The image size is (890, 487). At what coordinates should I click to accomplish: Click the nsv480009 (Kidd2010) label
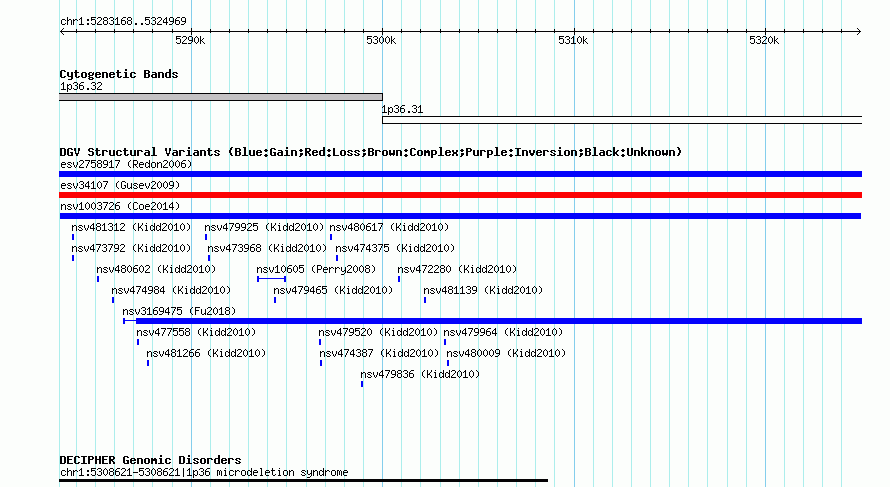506,353
